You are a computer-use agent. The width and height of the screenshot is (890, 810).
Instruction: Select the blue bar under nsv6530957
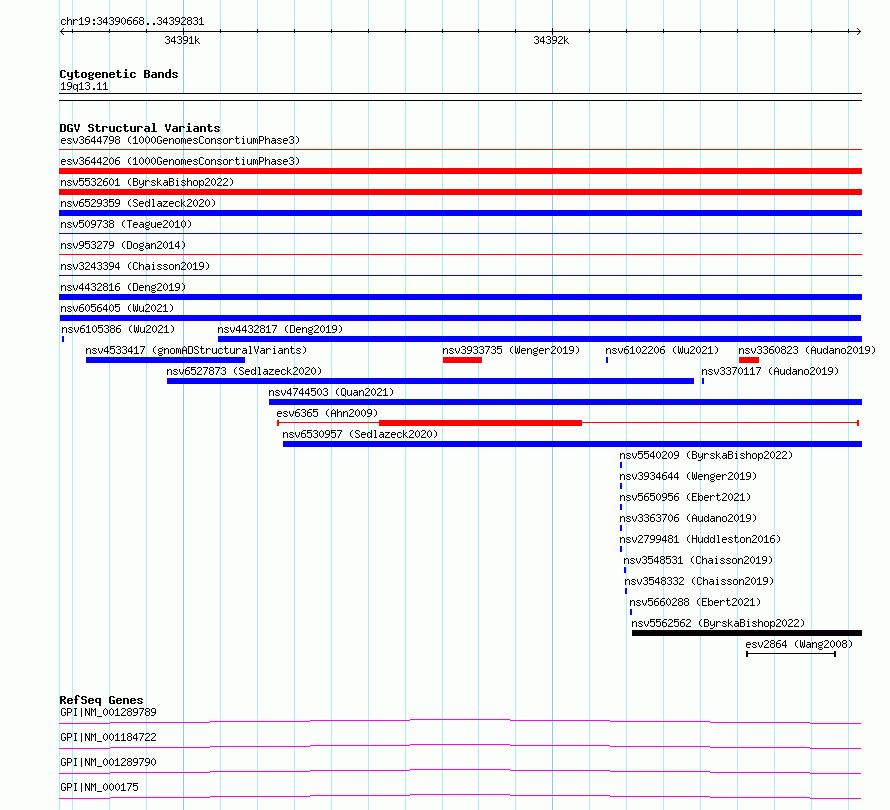coord(573,444)
